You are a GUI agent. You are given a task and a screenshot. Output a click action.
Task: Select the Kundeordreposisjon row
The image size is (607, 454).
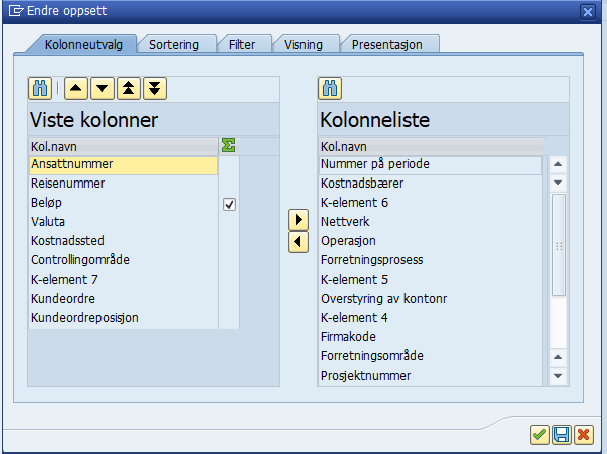point(123,318)
